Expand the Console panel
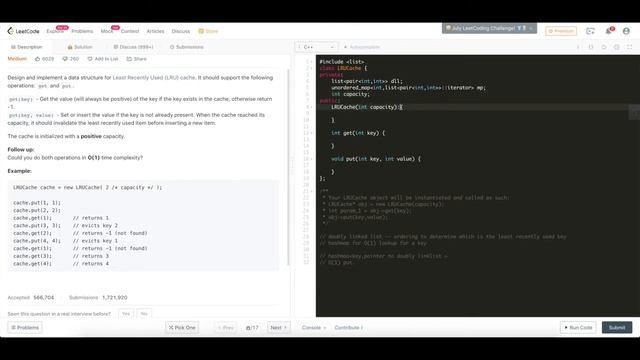Viewport: 640px width, 360px height. point(313,327)
